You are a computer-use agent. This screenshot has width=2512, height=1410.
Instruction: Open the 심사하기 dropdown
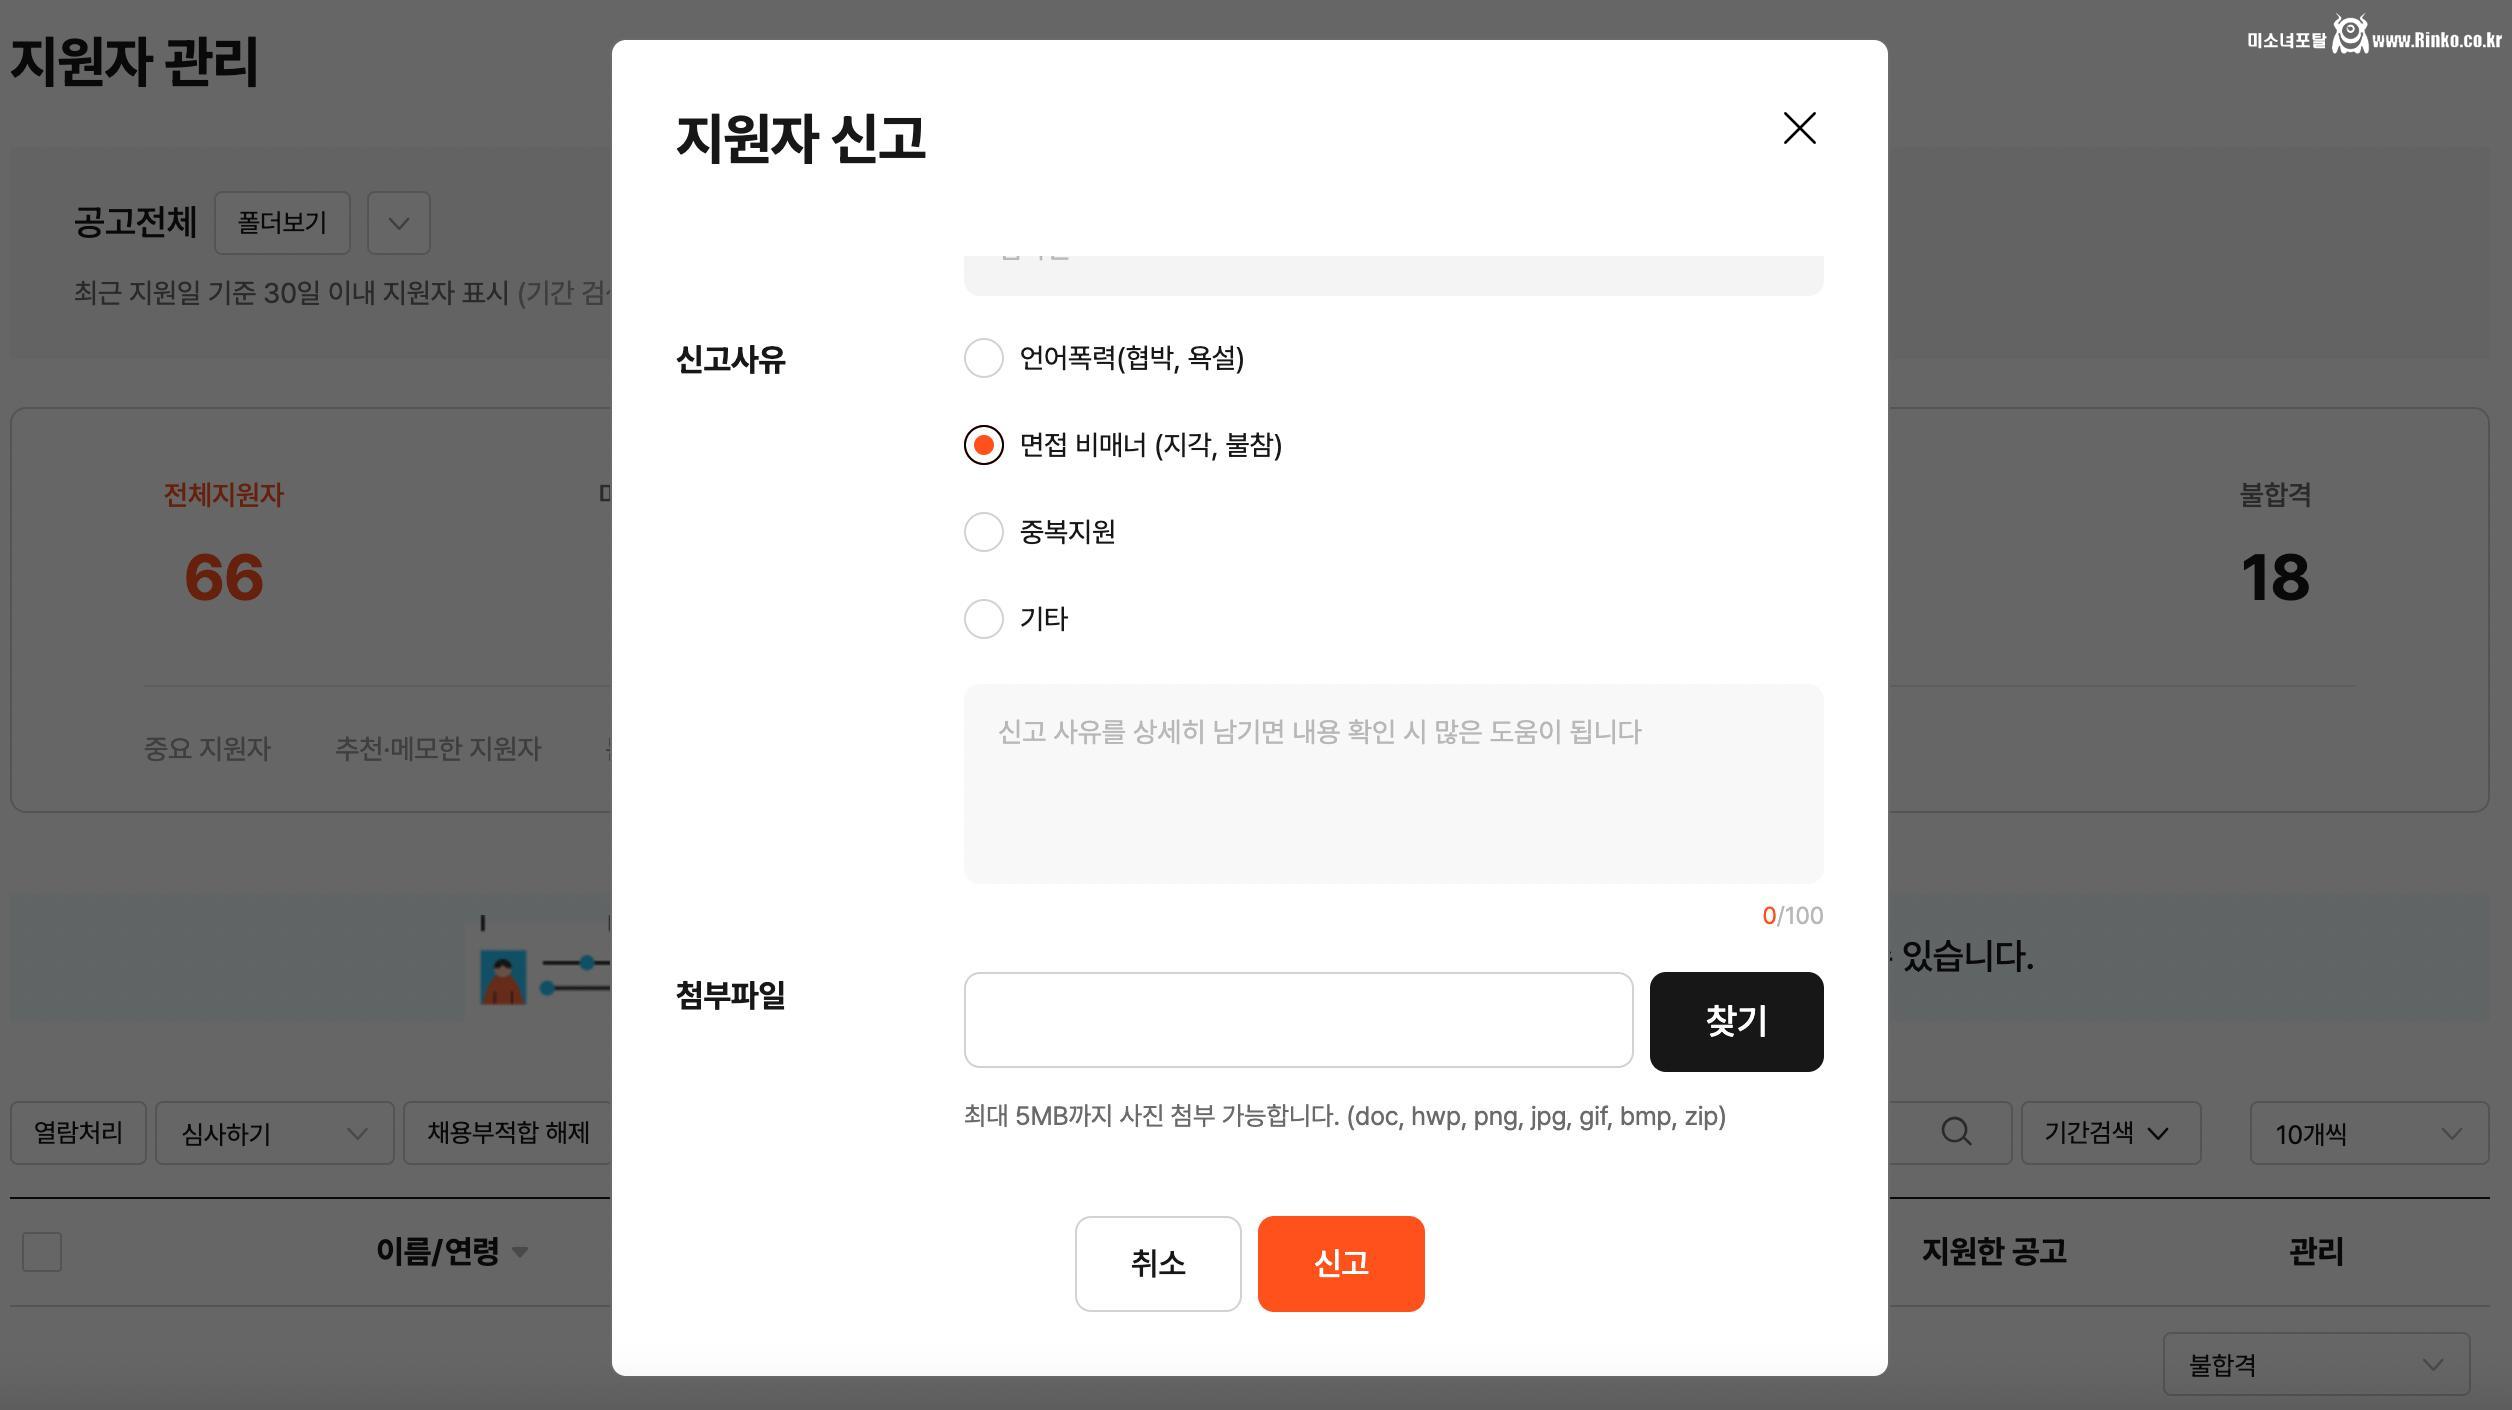coord(274,1134)
